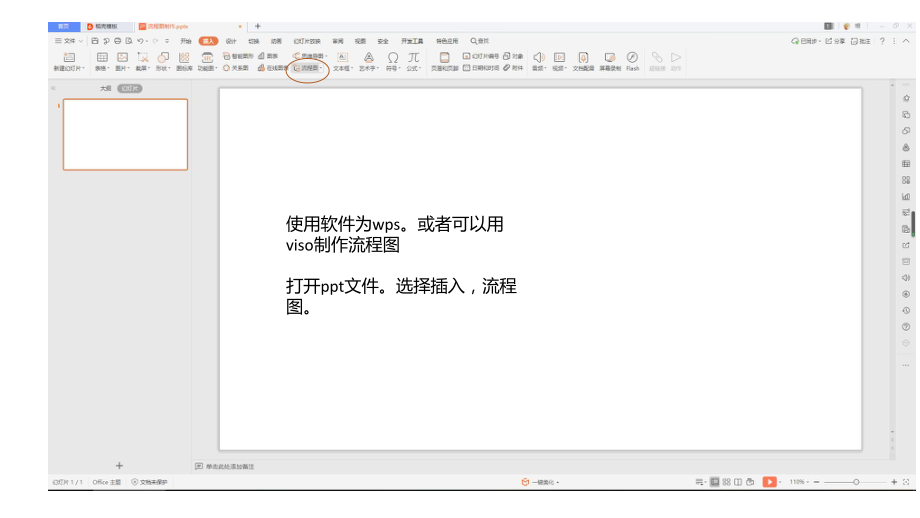Screen dimensions: 920x518
Task: Open the 幻灯片放映 slideshow ribbon tab
Action: pos(307,41)
